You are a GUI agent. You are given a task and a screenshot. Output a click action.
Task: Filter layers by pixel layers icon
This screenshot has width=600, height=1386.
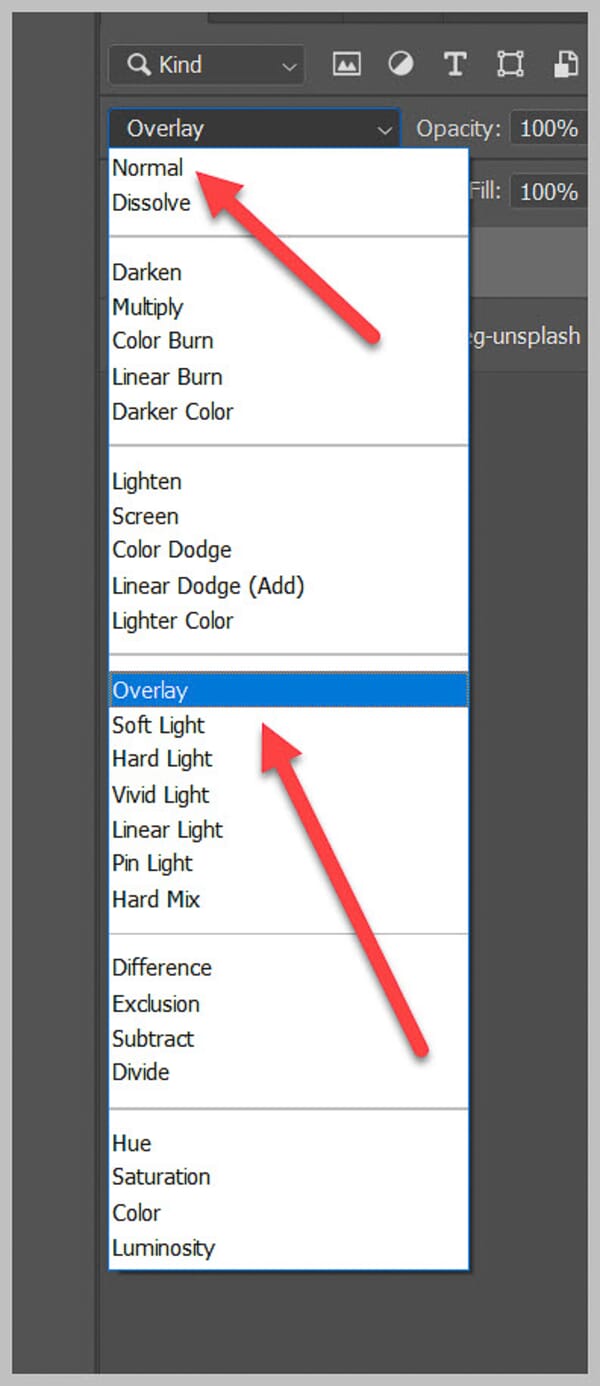coord(345,63)
